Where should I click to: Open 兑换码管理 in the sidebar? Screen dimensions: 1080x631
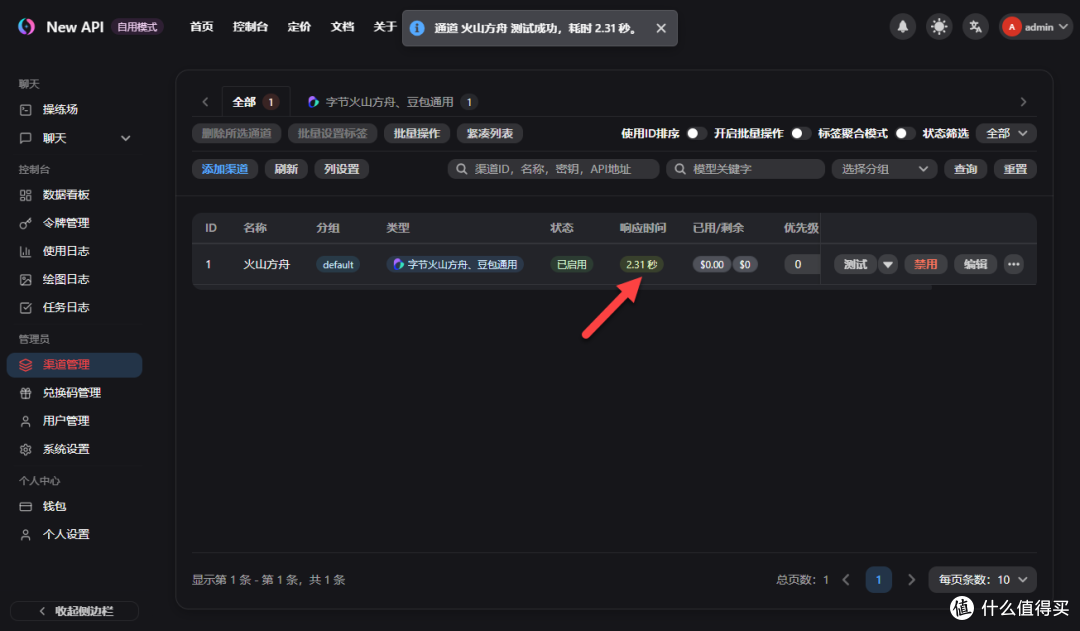click(74, 393)
